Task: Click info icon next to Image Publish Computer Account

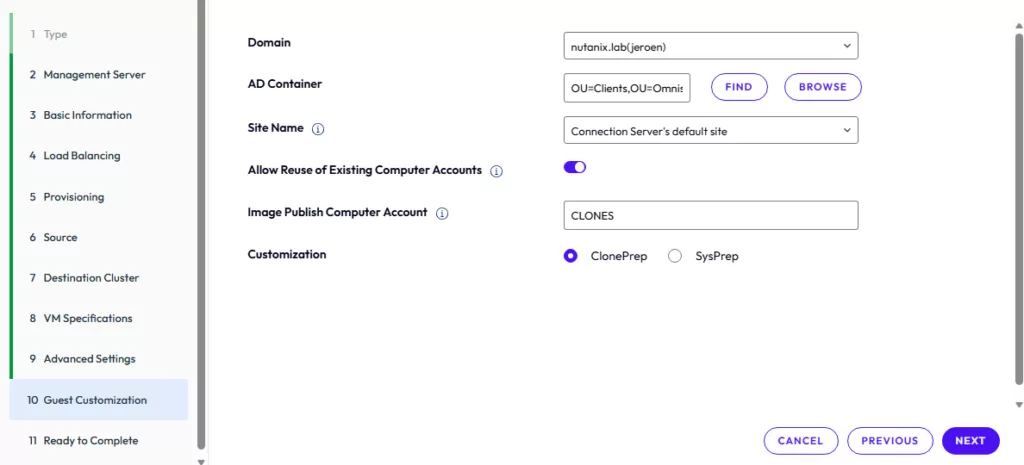Action: pos(442,214)
